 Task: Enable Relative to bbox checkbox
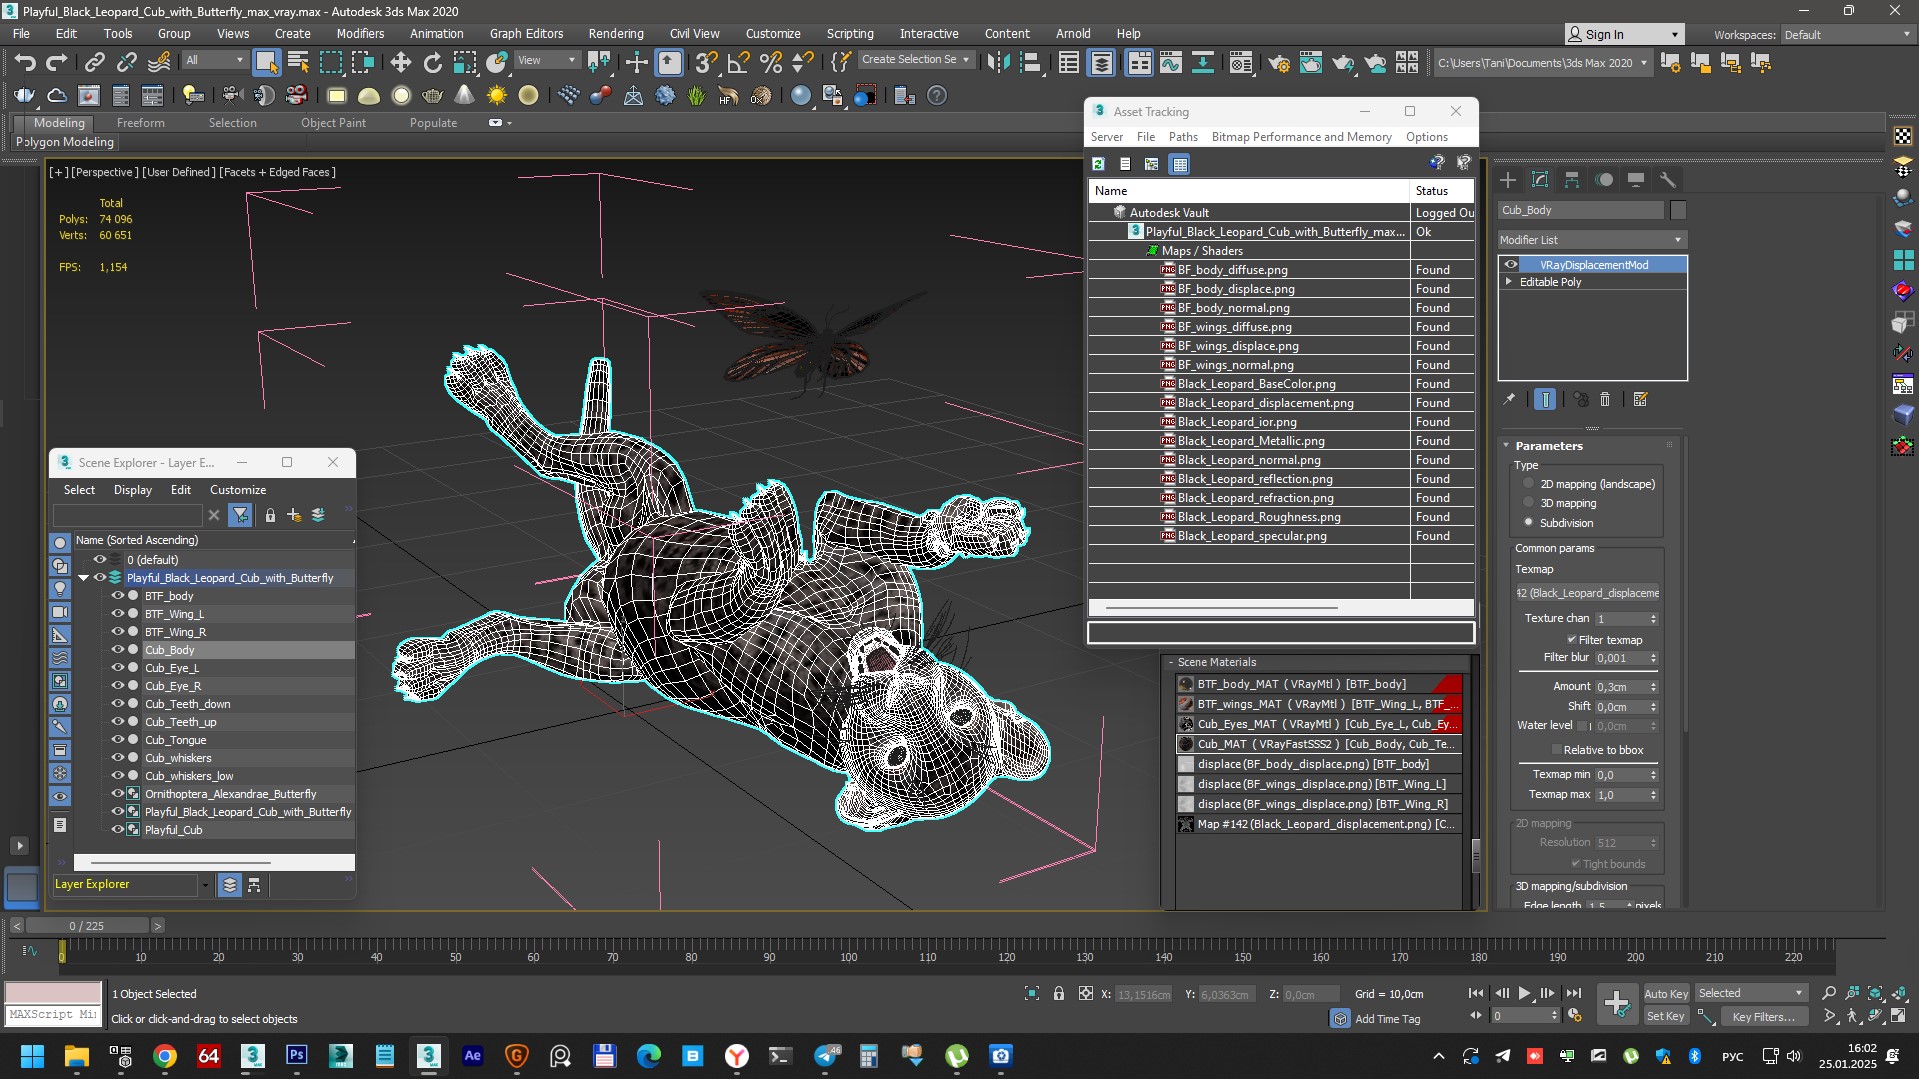click(x=1557, y=750)
